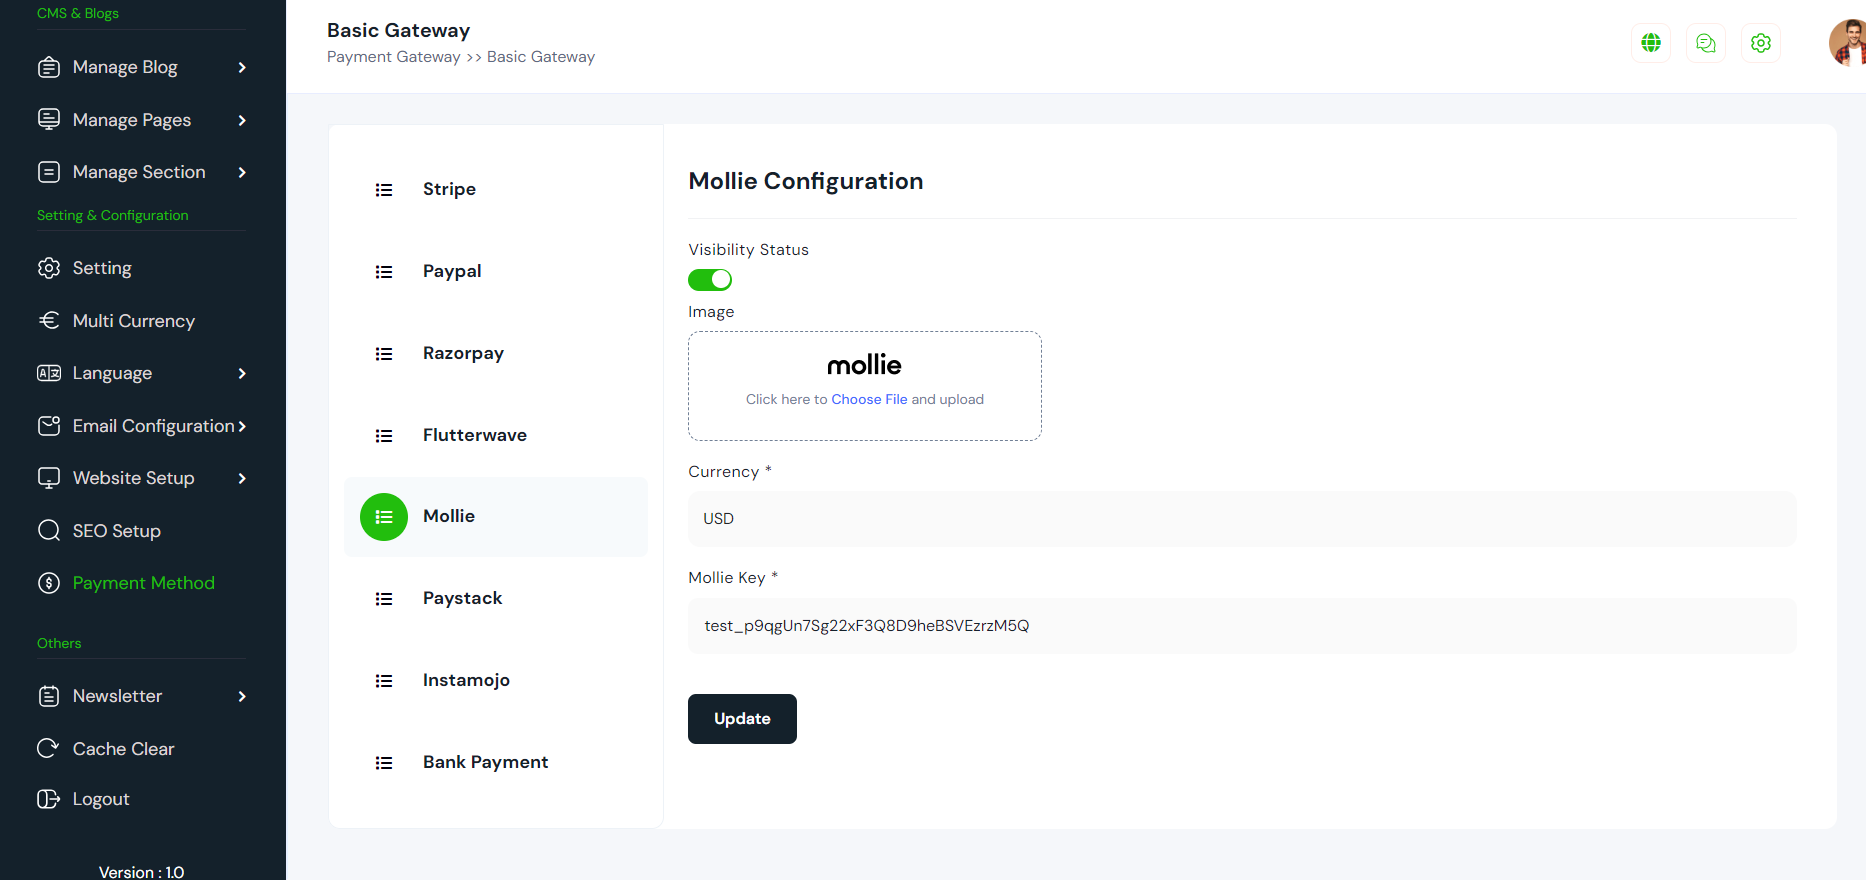Click the Logout icon in sidebar

48,798
